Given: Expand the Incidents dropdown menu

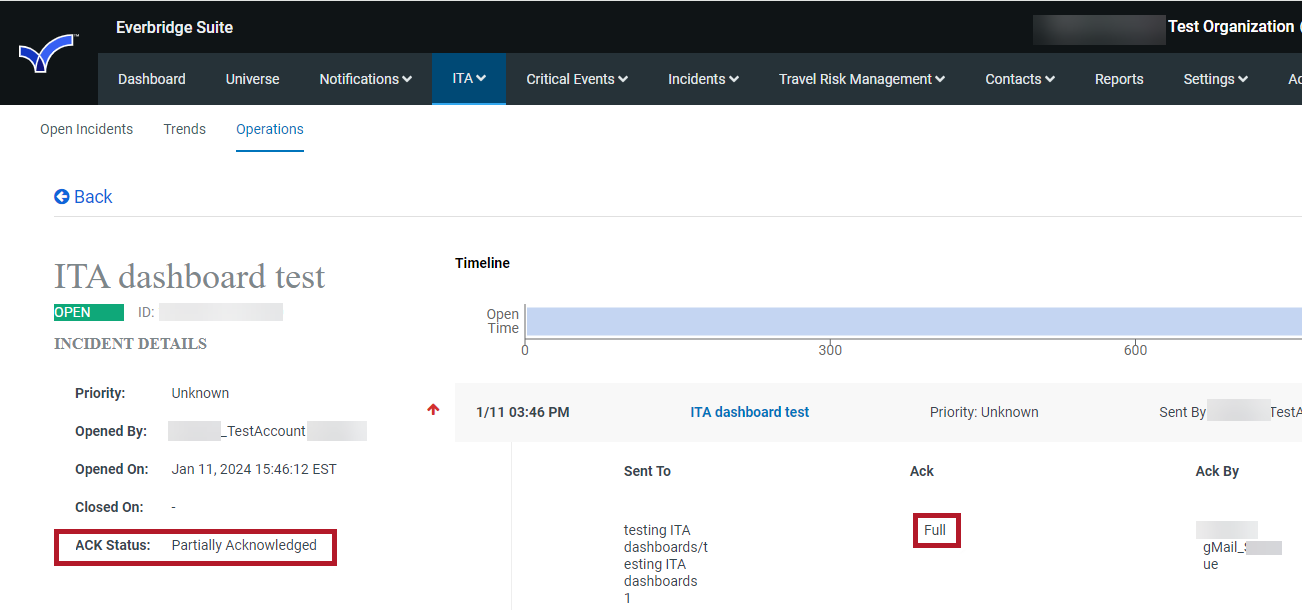Looking at the screenshot, I should click(x=704, y=79).
